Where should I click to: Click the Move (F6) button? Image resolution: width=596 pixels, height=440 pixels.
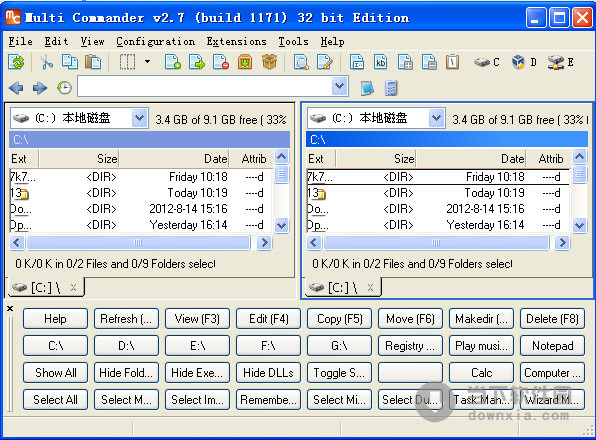coord(410,318)
